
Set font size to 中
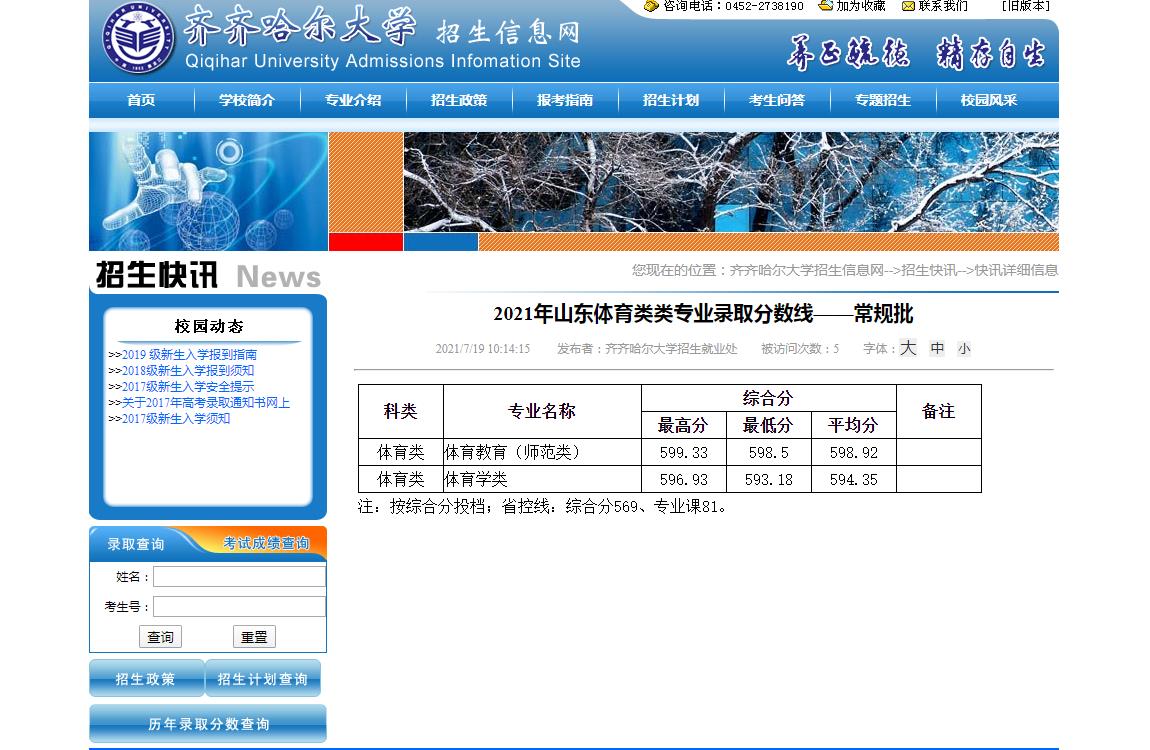pos(937,349)
